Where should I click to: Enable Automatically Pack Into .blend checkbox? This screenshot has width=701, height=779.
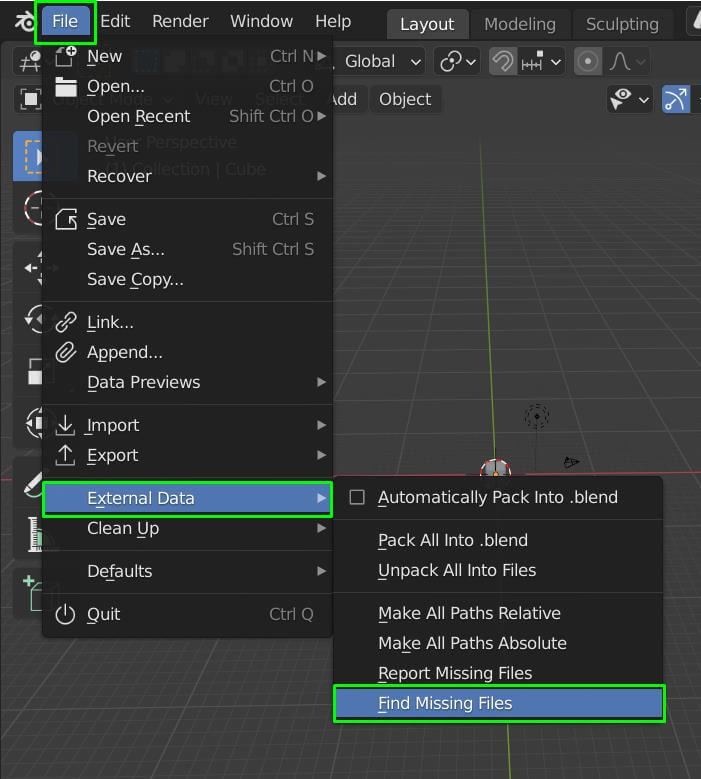coord(357,497)
